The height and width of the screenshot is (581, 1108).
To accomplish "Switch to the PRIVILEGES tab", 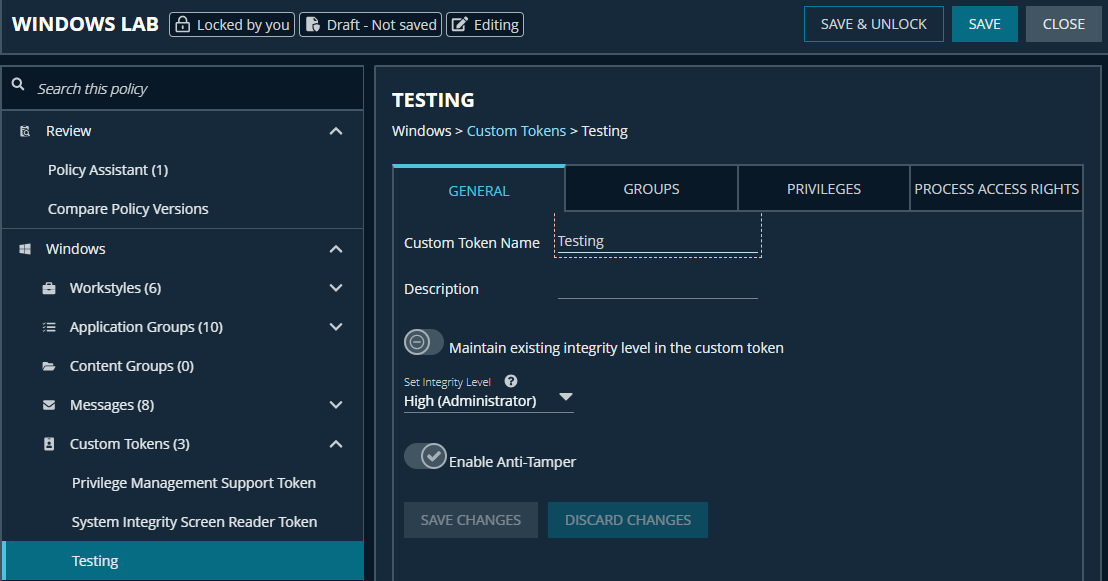I will pyautogui.click(x=823, y=188).
